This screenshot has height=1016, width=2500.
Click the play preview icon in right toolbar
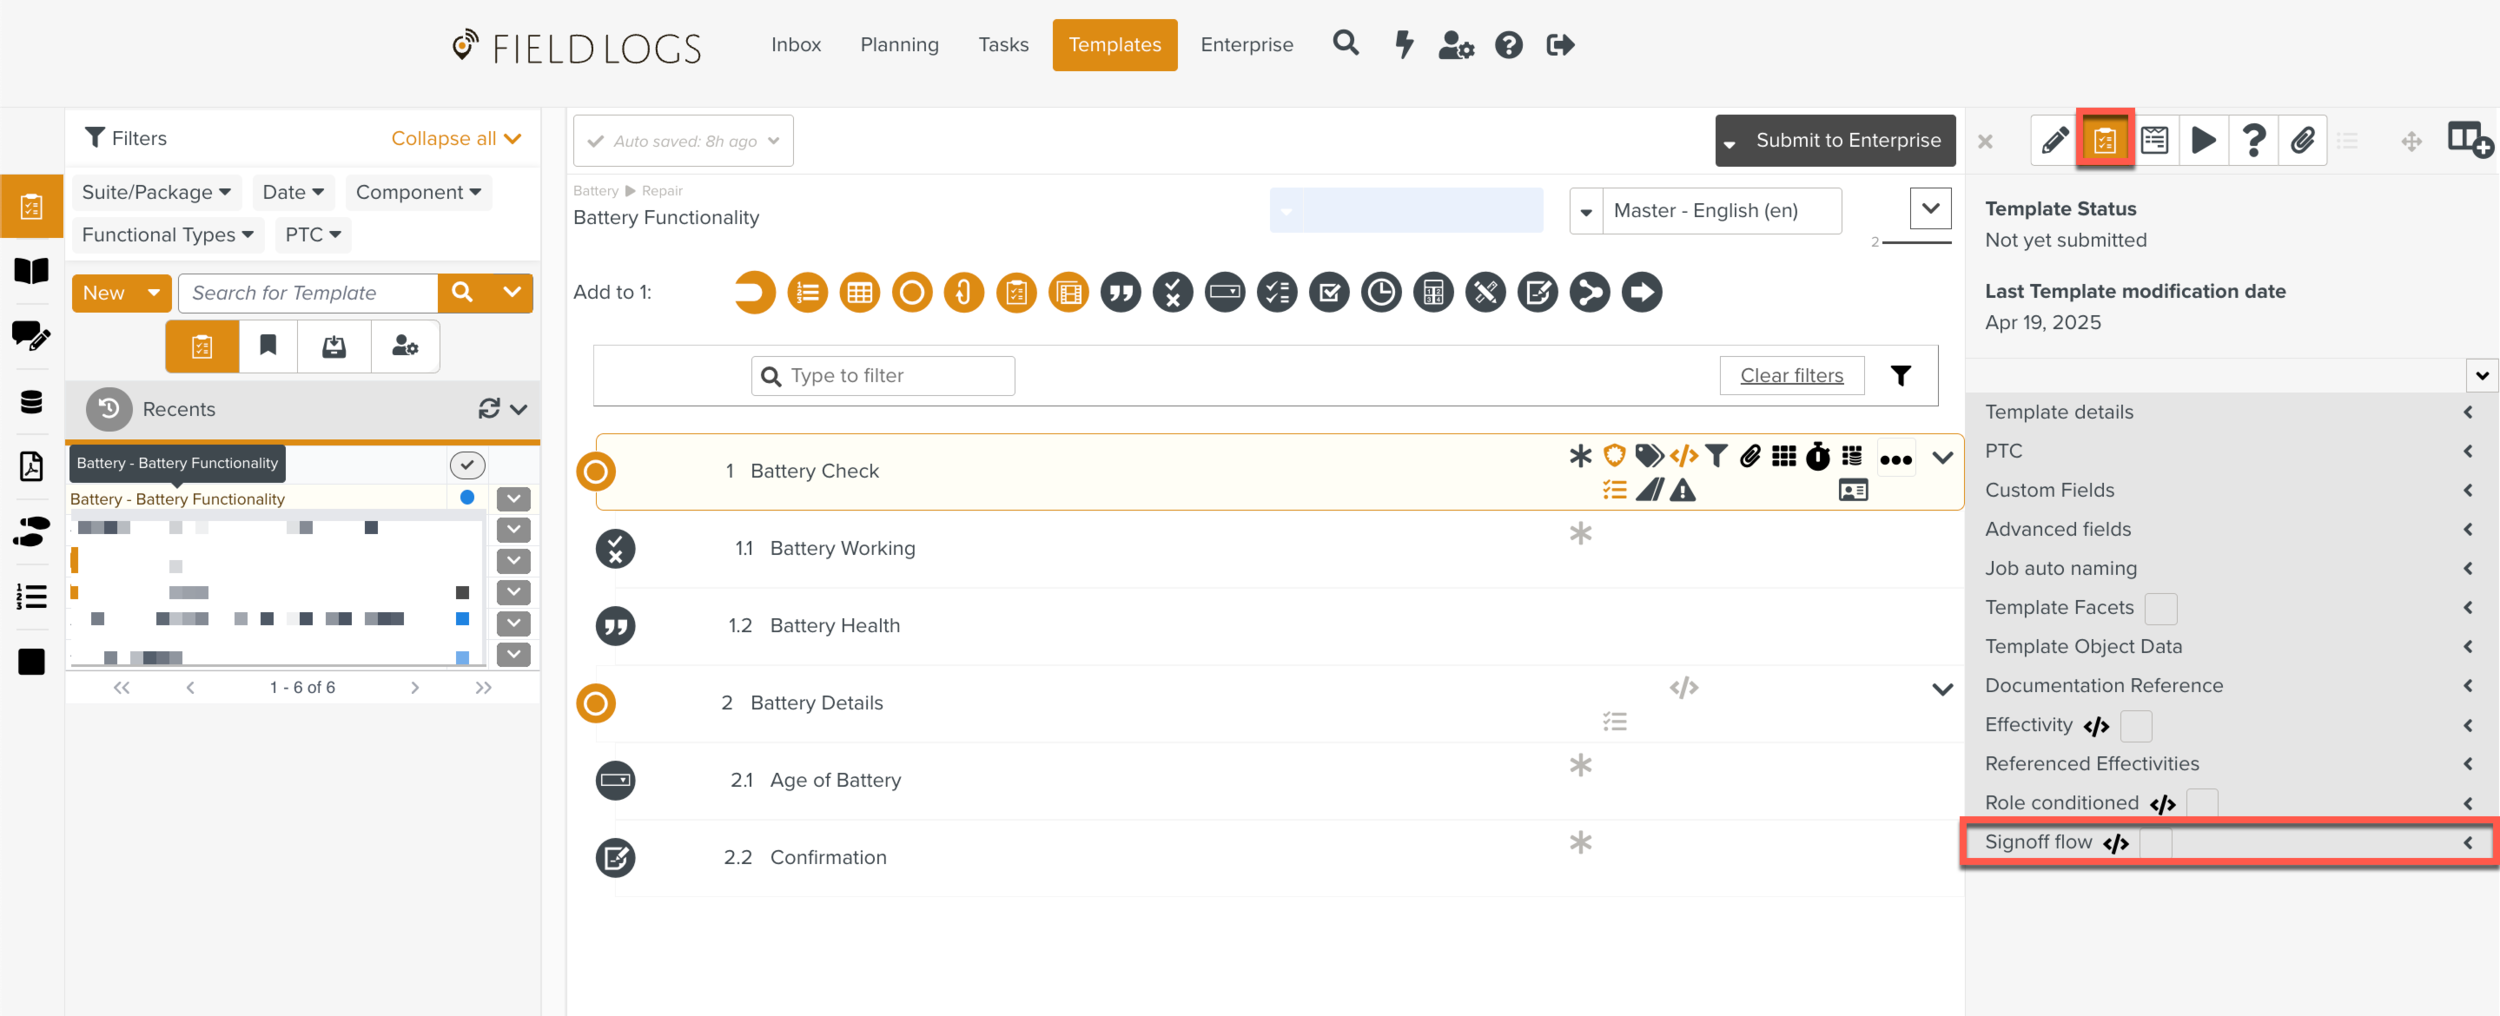2203,141
